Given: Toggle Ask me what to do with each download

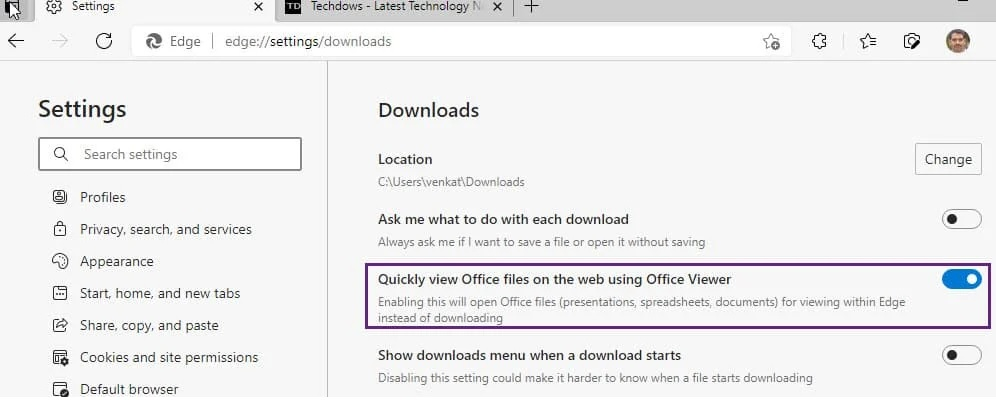Looking at the screenshot, I should click(961, 220).
